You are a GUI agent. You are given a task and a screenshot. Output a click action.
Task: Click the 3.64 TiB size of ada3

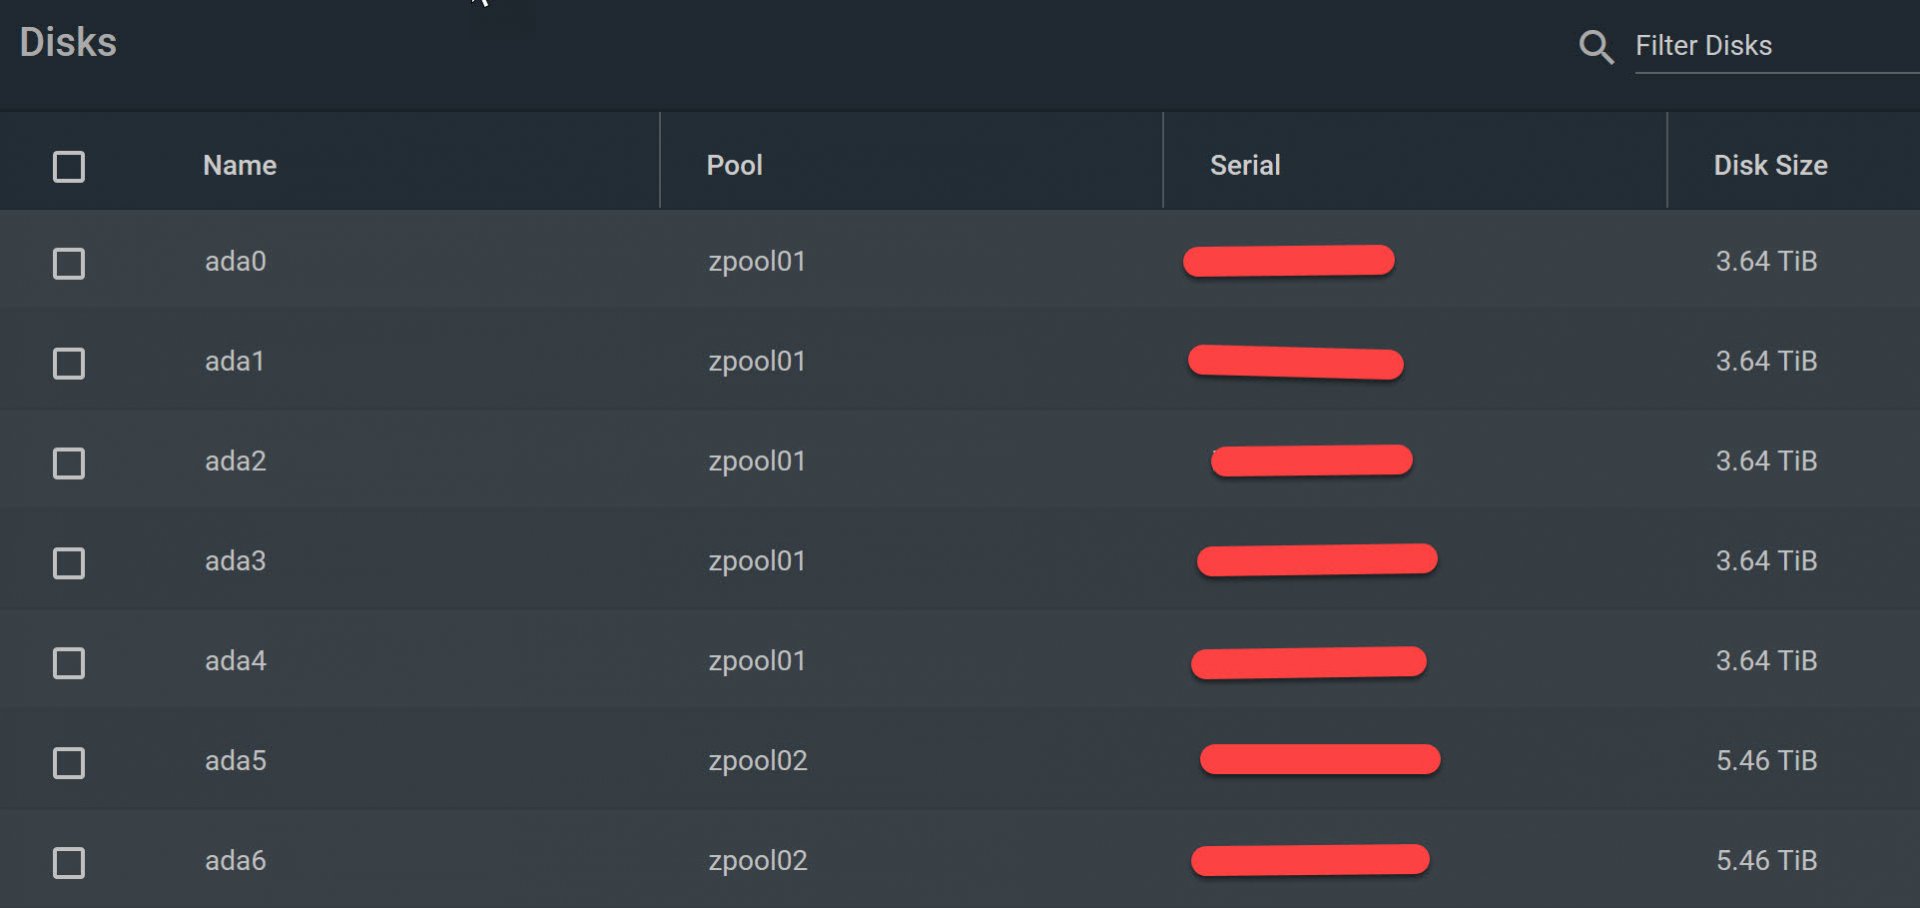coord(1766,561)
